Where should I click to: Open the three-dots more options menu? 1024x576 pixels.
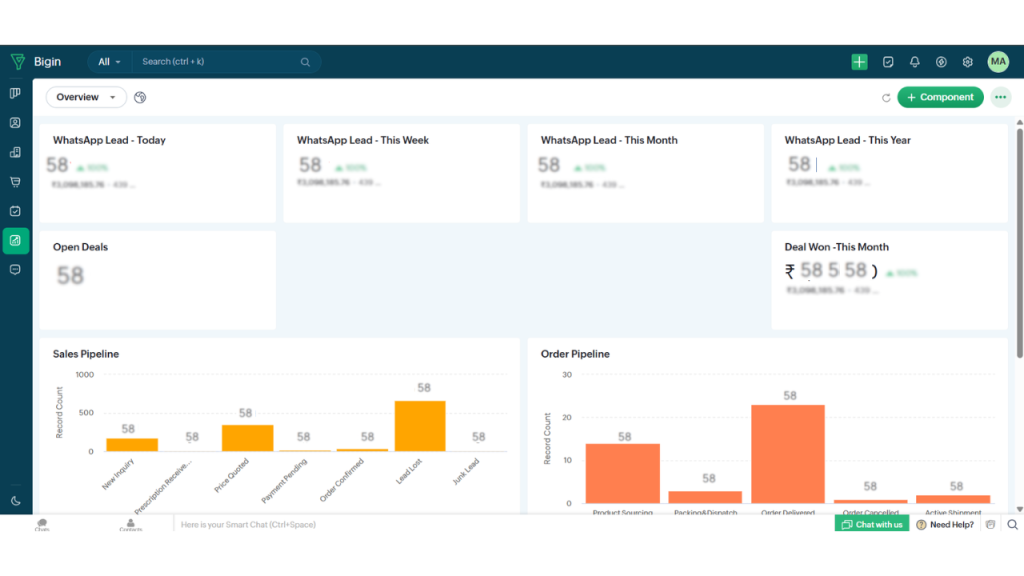pyautogui.click(x=1000, y=97)
